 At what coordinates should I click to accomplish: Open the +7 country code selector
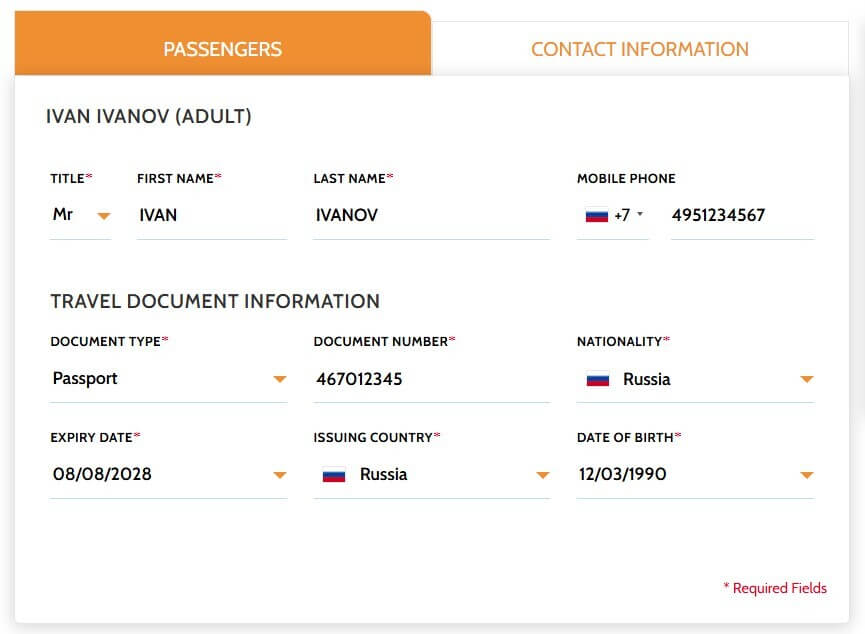point(613,215)
